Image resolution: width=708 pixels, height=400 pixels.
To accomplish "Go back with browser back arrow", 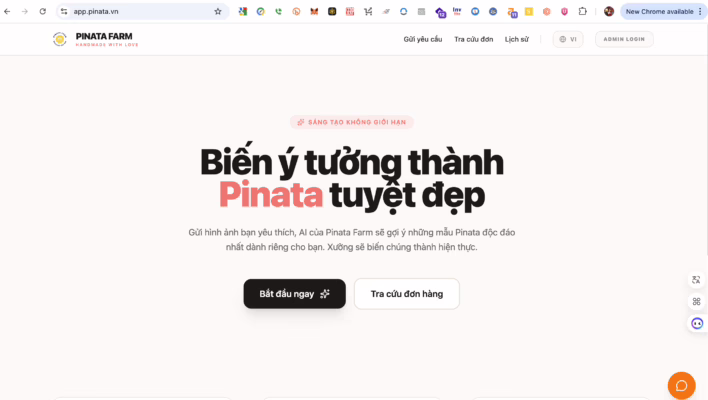I will pyautogui.click(x=7, y=11).
